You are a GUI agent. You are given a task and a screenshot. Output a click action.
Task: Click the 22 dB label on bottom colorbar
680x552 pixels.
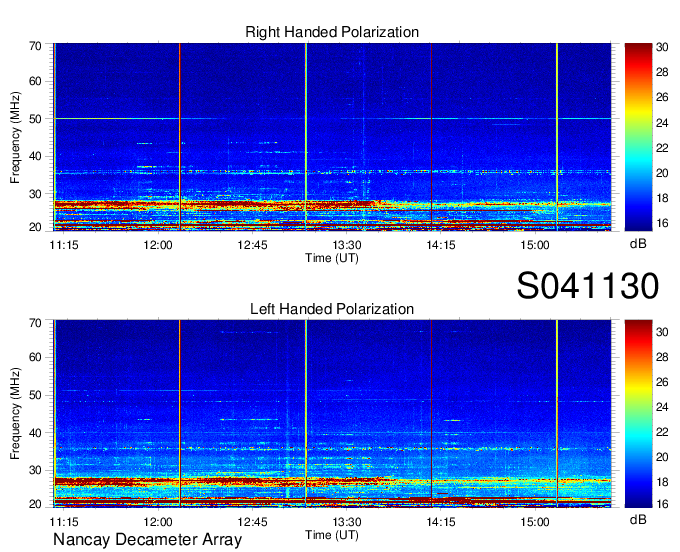(662, 432)
